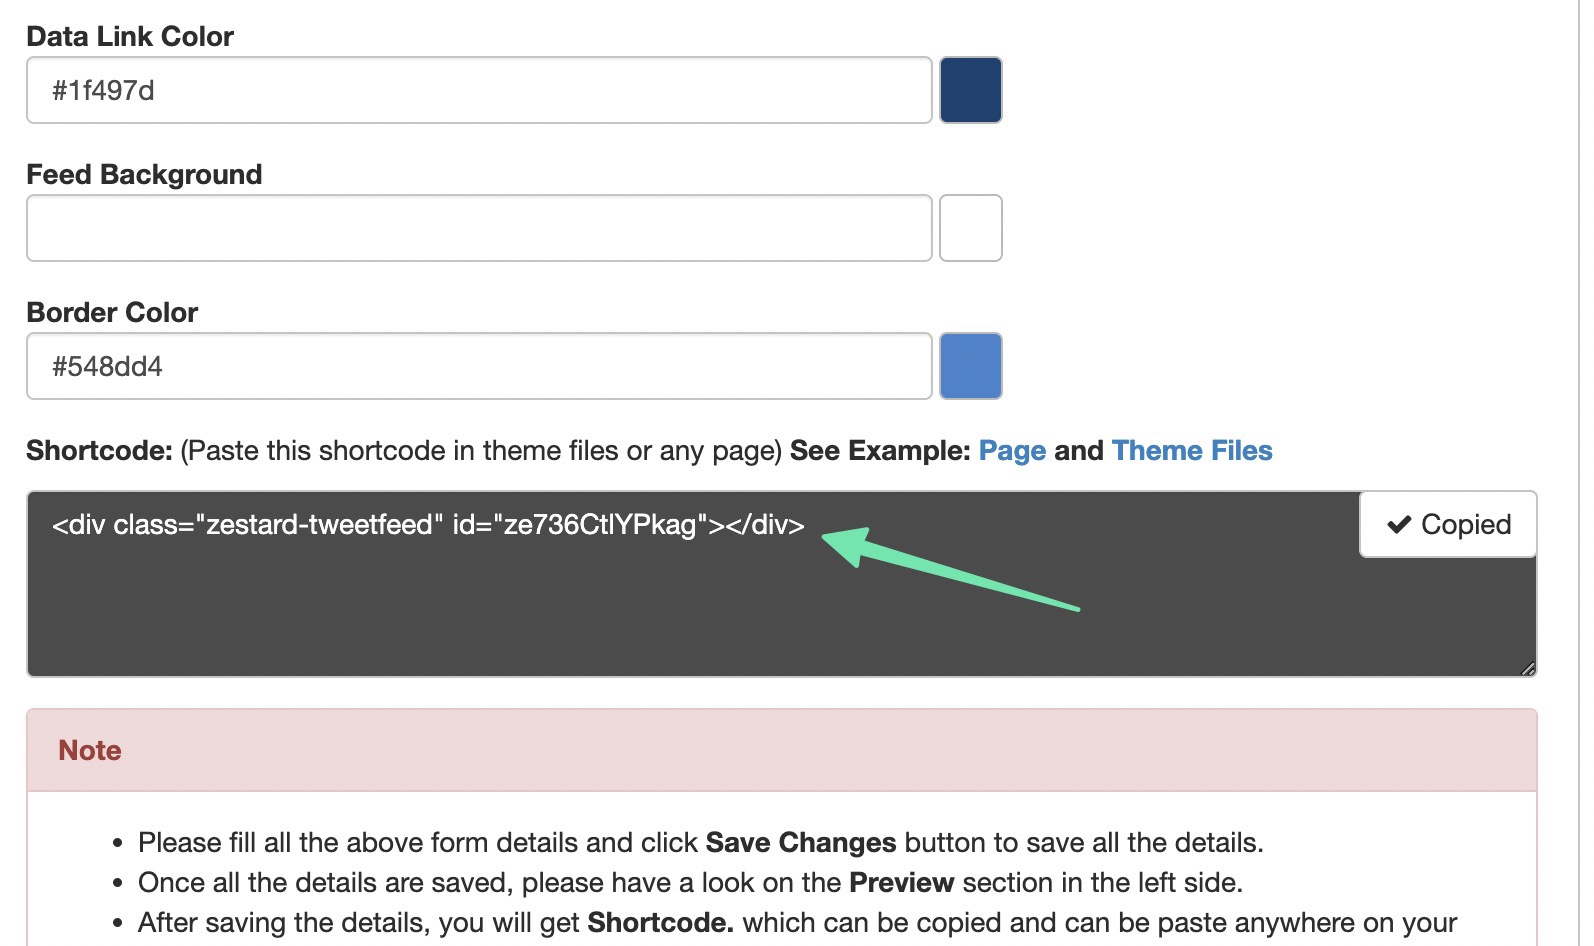Click the bold Preview word in note

tap(900, 883)
